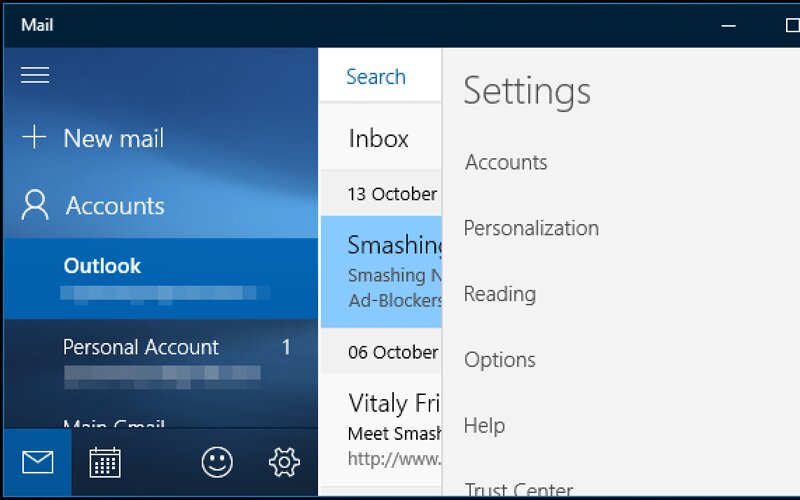
Task: Send feedback with smiley icon
Action: pyautogui.click(x=217, y=462)
